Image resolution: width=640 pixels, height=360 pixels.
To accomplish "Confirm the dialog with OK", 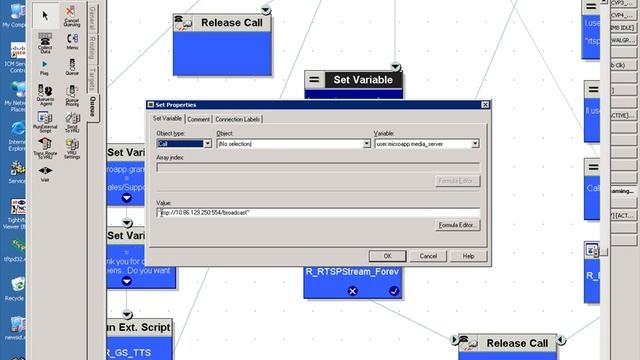I will (x=387, y=256).
